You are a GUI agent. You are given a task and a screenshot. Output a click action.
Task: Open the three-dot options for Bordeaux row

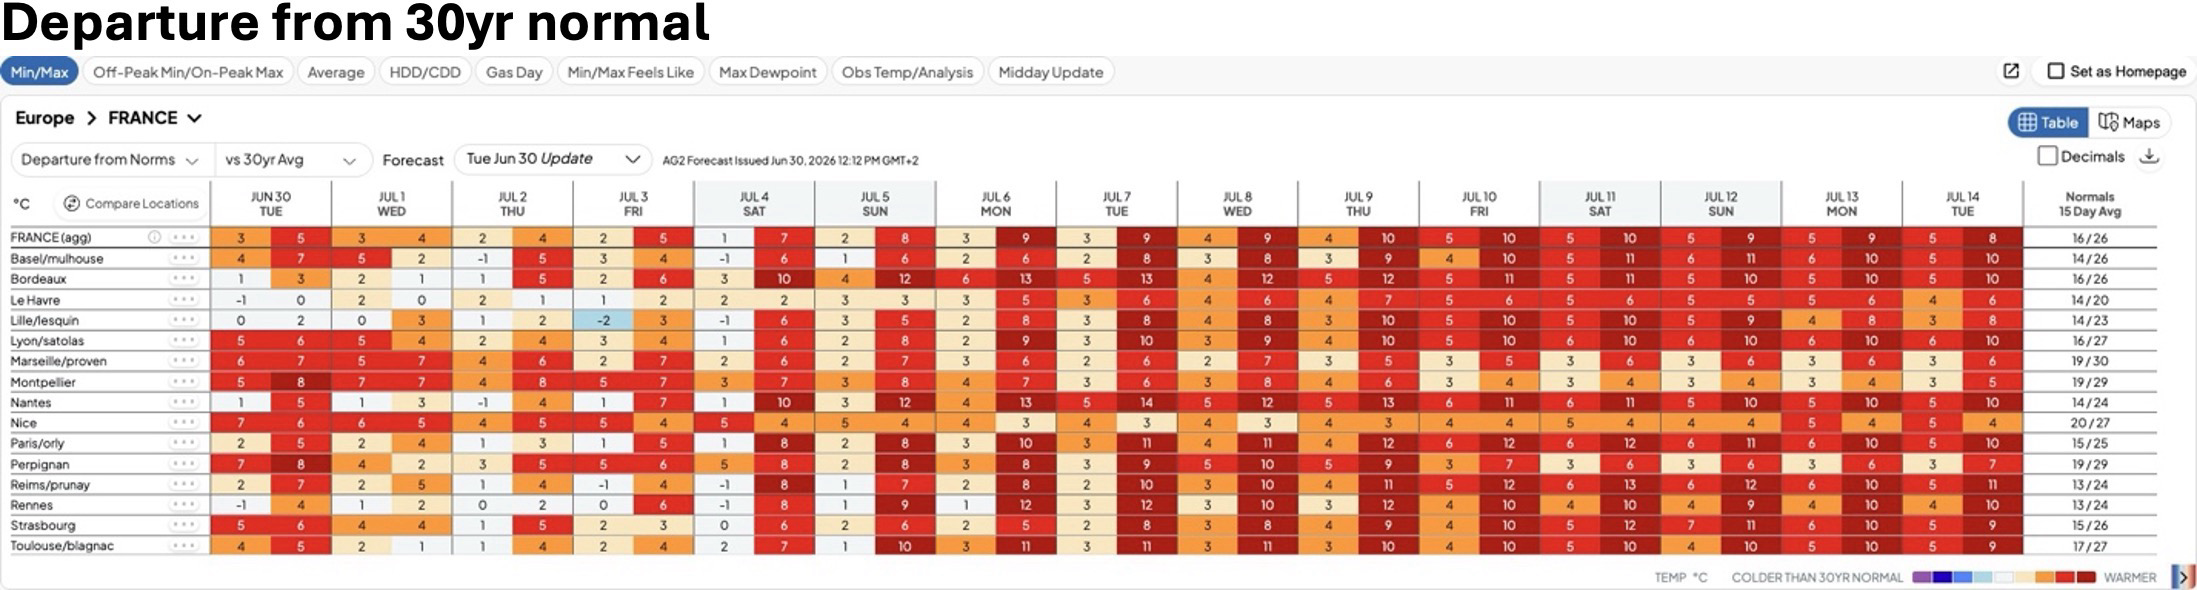pyautogui.click(x=184, y=279)
